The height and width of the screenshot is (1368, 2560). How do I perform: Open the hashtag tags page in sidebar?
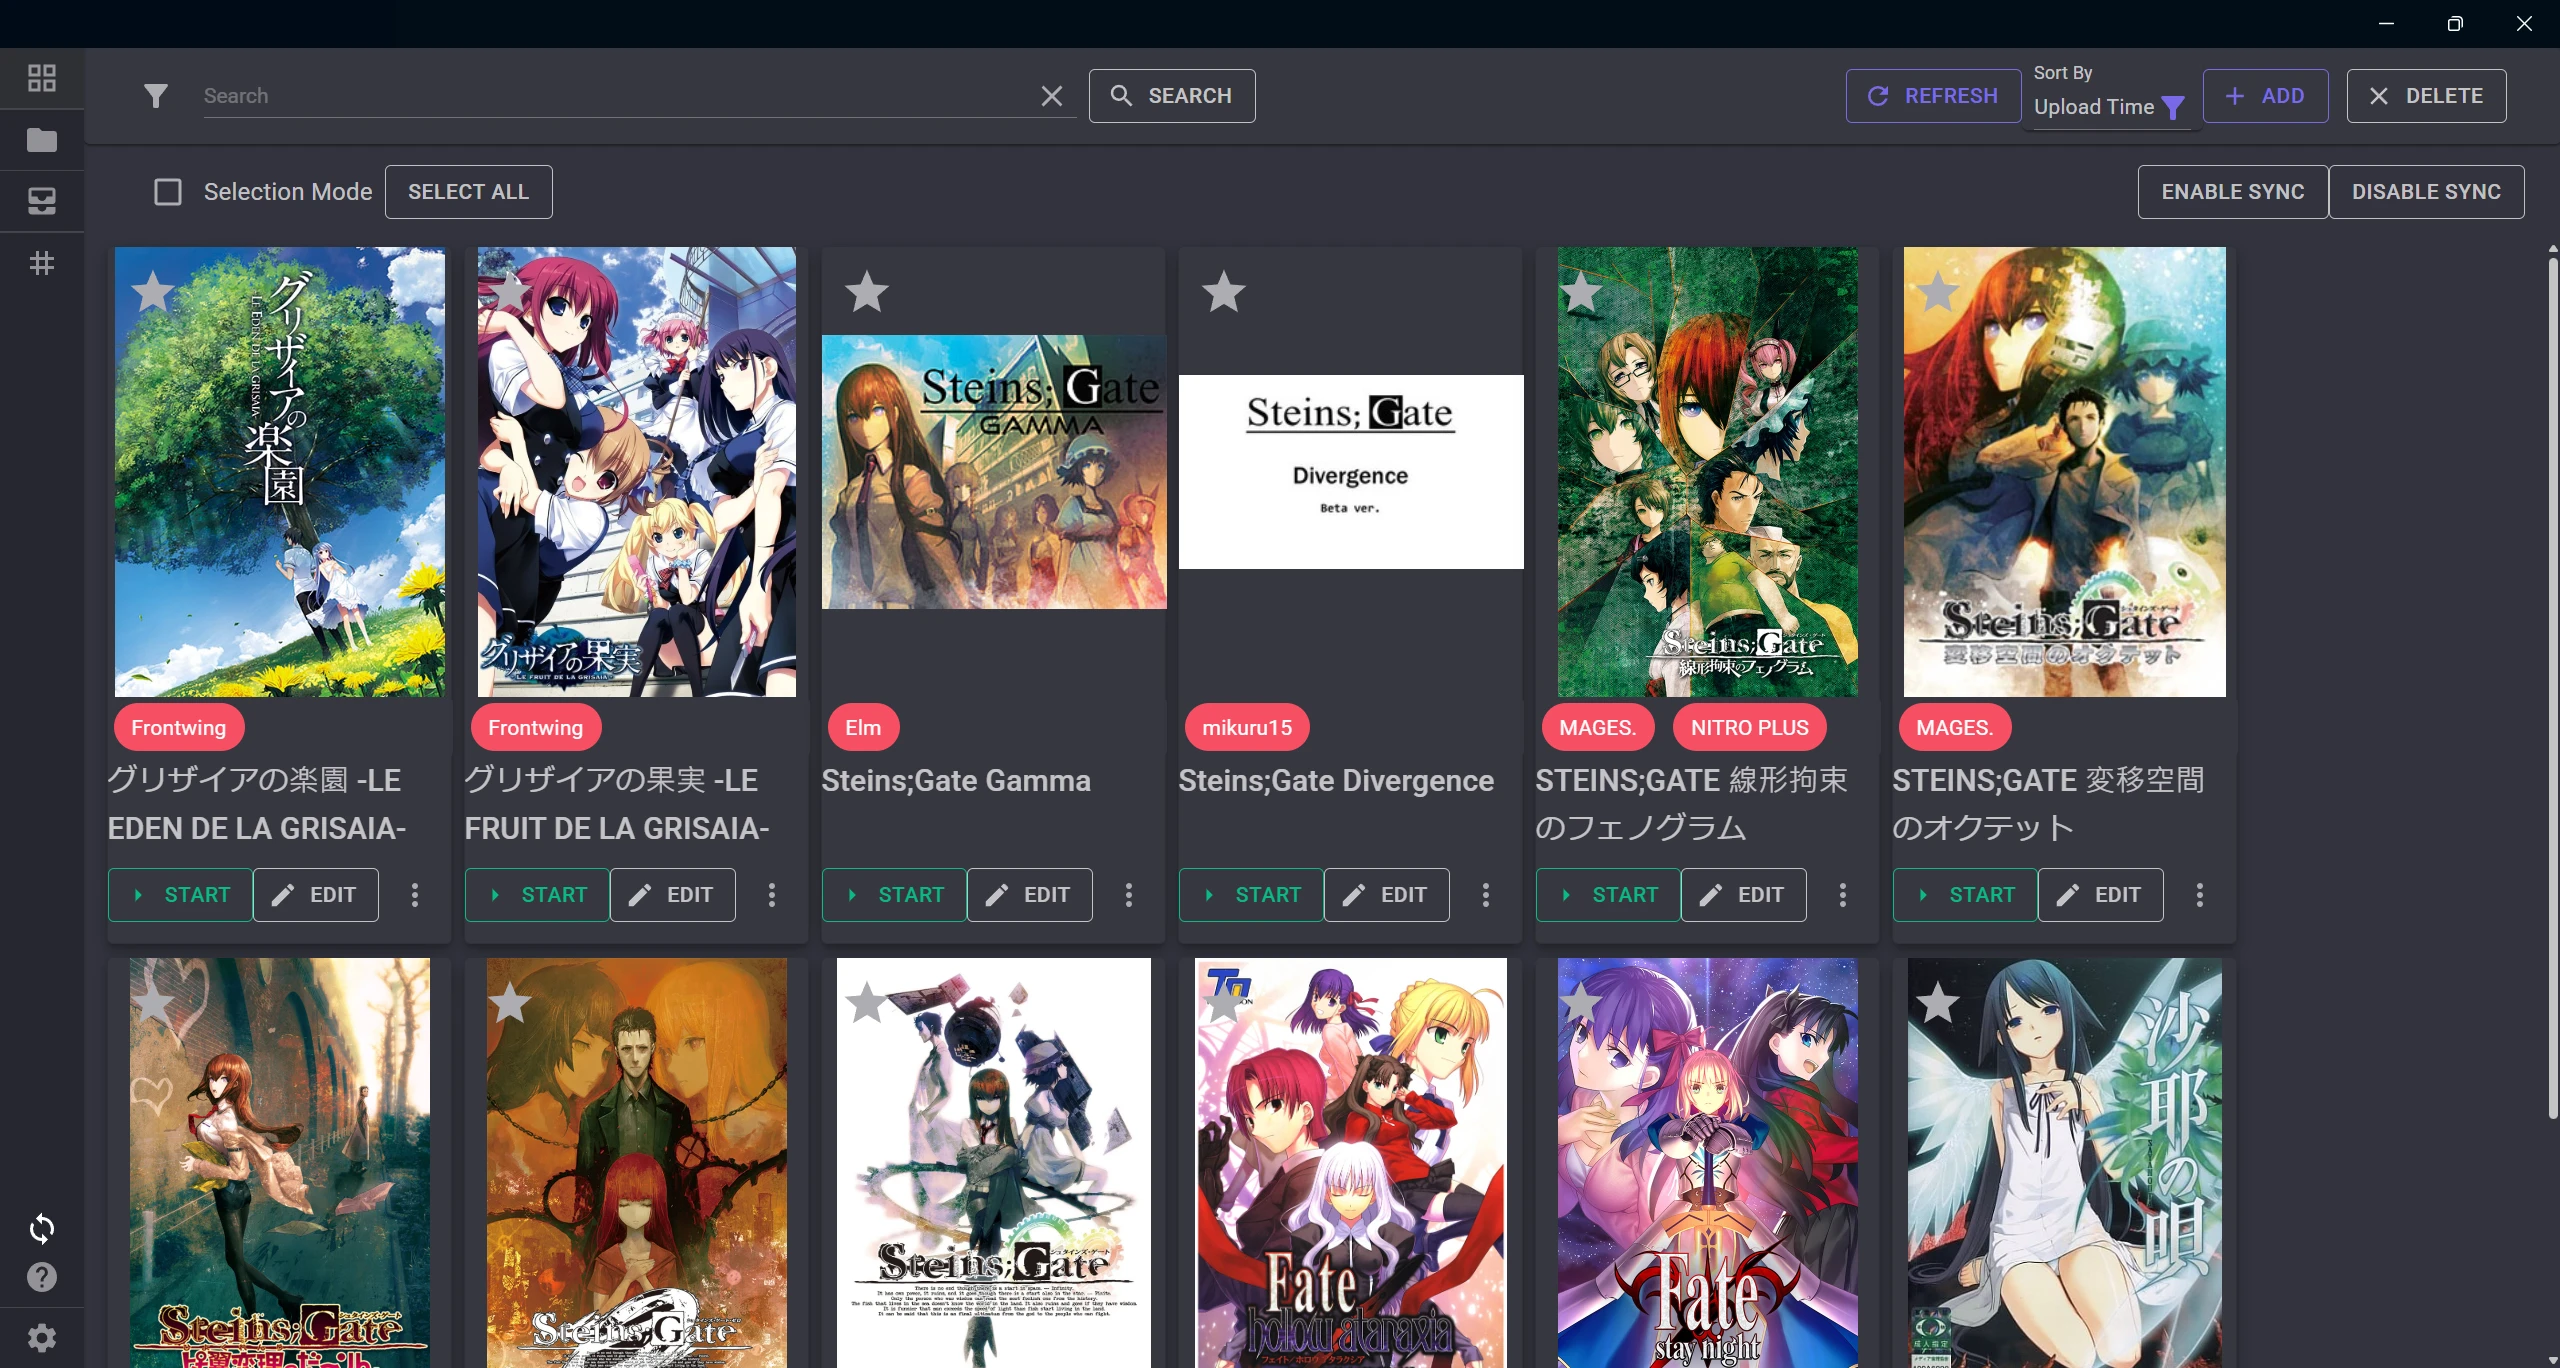tap(42, 263)
